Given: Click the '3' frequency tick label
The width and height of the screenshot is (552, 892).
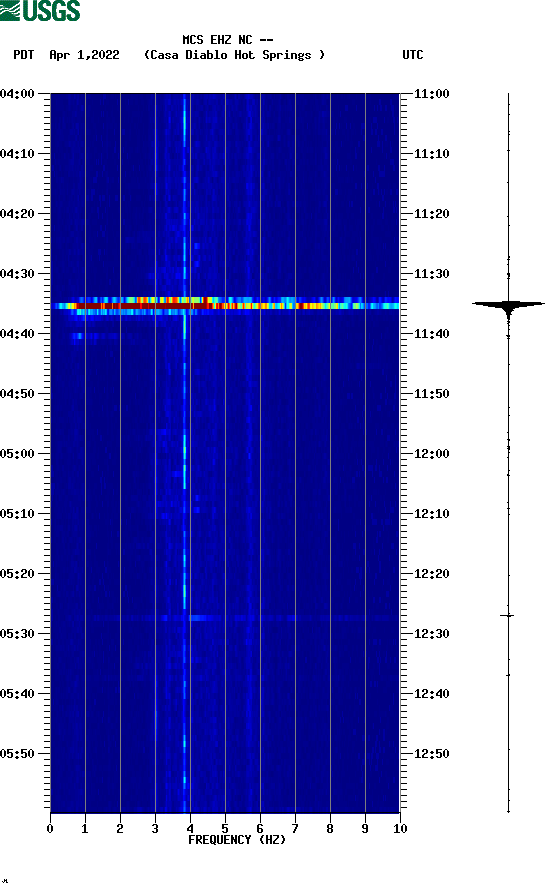Looking at the screenshot, I should [155, 829].
